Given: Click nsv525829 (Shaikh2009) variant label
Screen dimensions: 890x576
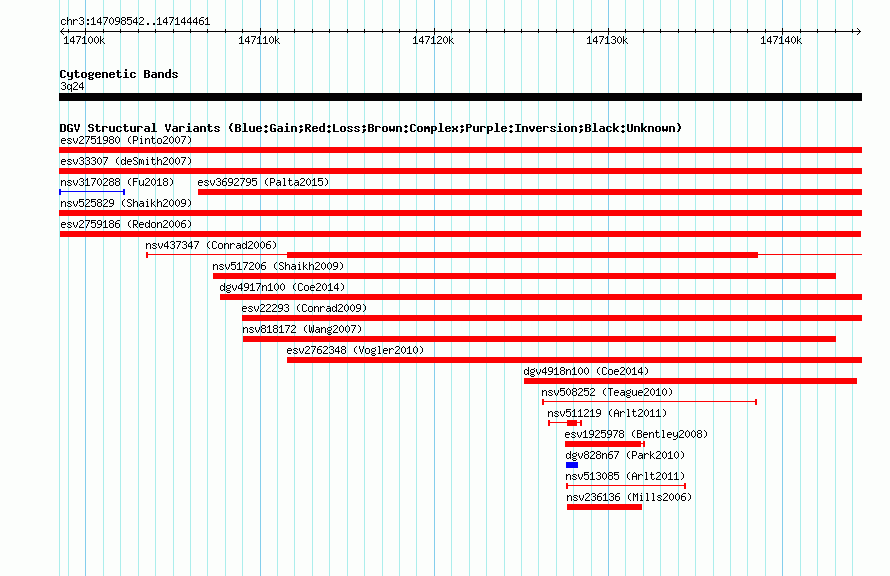Looking at the screenshot, I should coord(126,203).
